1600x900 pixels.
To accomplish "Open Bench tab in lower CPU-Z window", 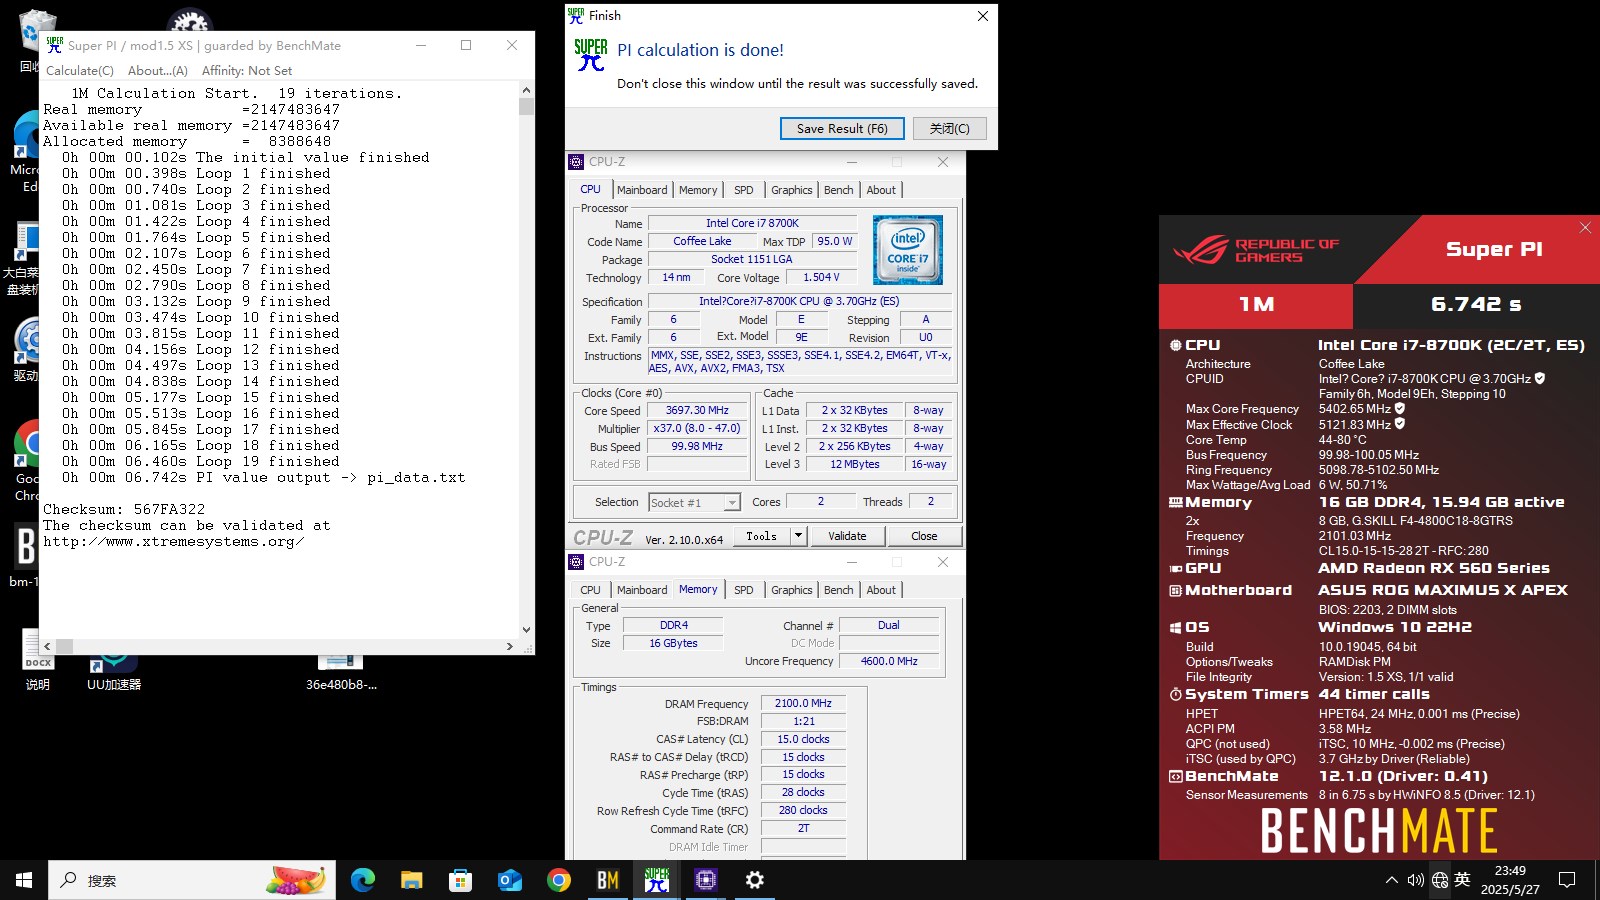I will [x=839, y=590].
